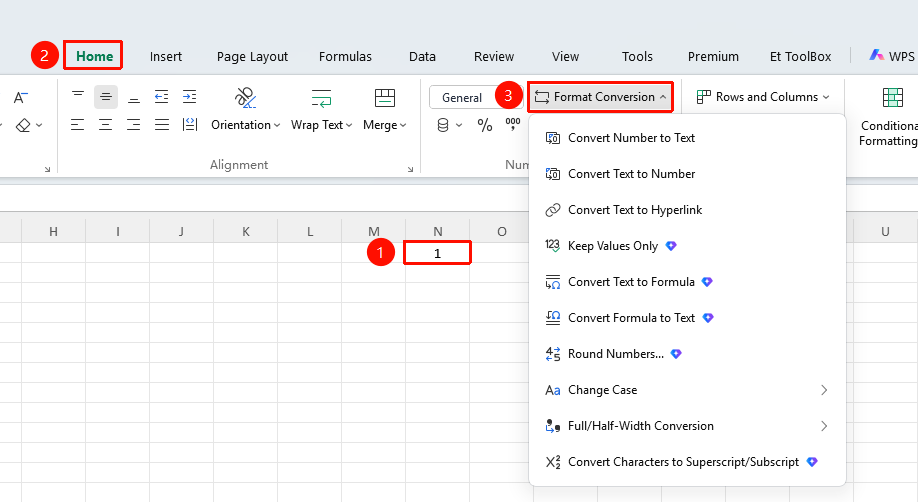
Task: Open the Premium tab
Action: 713,56
